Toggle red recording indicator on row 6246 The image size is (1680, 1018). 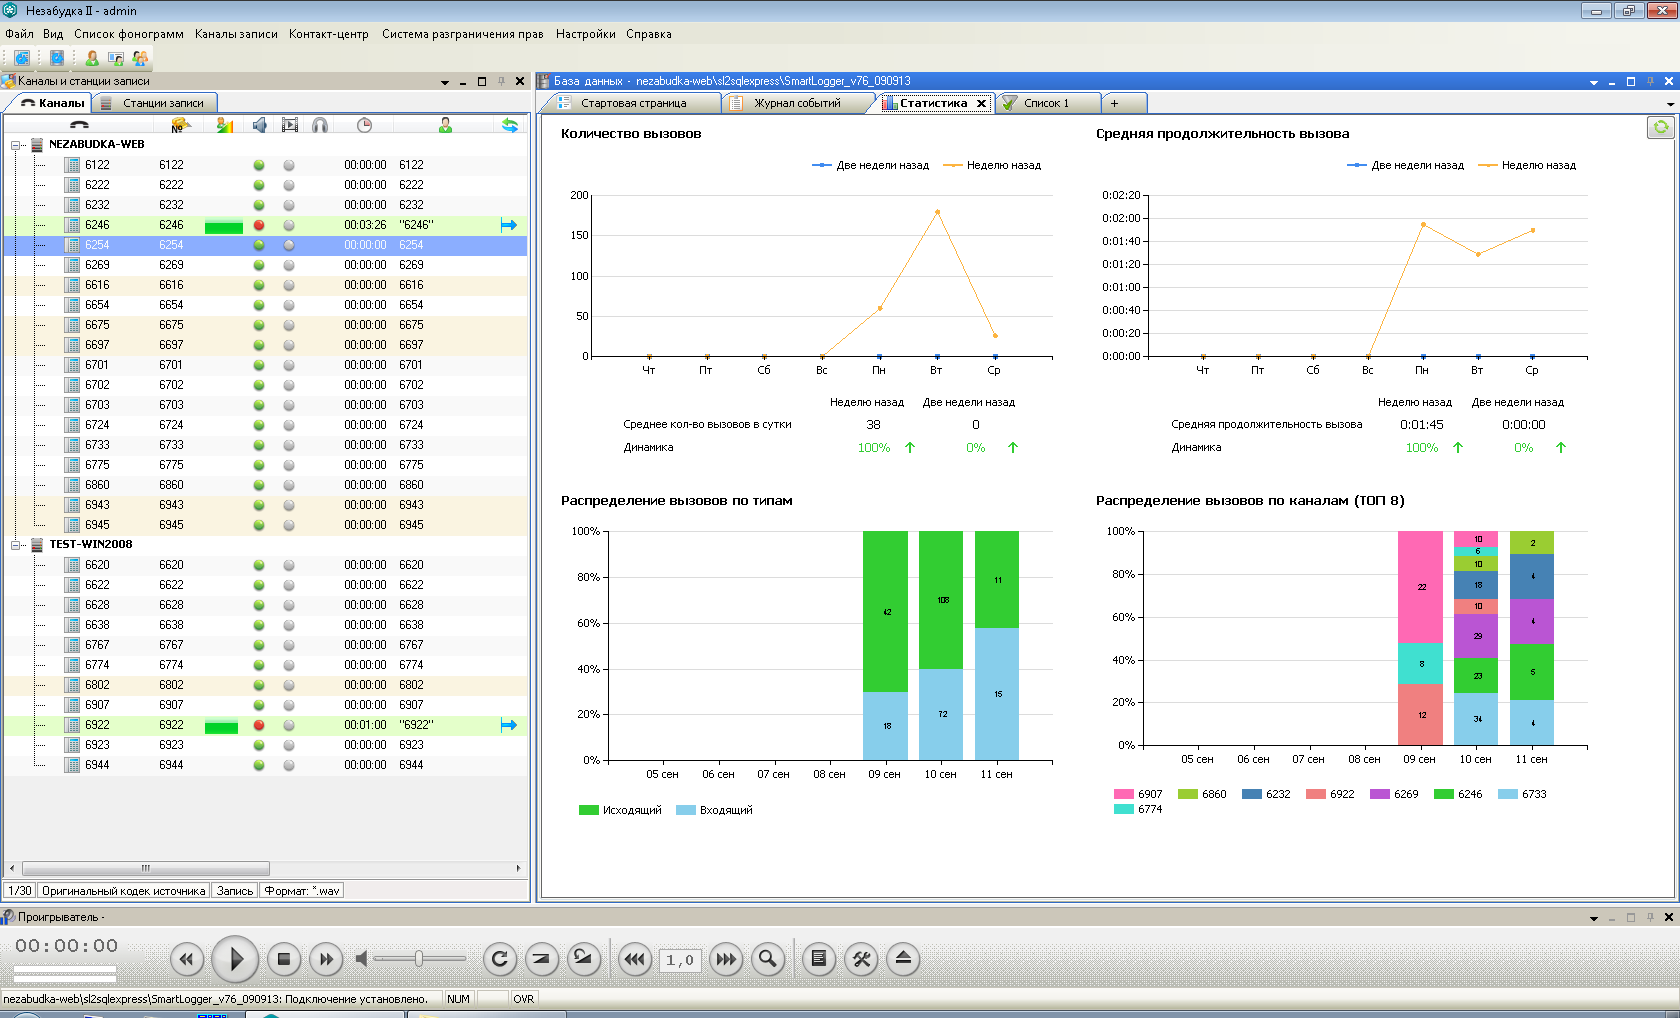[x=259, y=225]
